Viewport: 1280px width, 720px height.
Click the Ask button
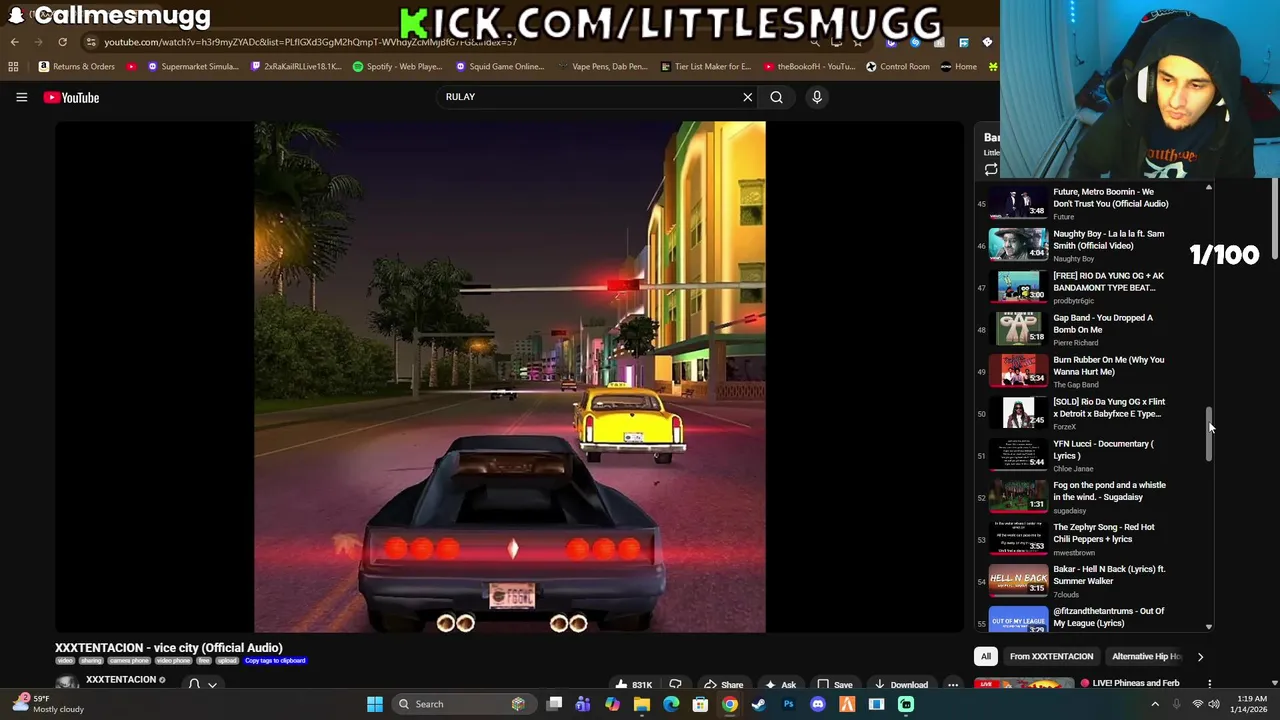pyautogui.click(x=779, y=685)
